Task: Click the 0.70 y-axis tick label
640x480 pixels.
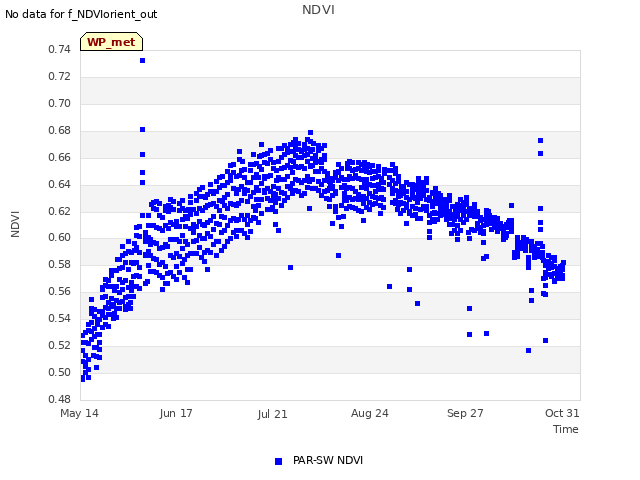Action: [59, 103]
